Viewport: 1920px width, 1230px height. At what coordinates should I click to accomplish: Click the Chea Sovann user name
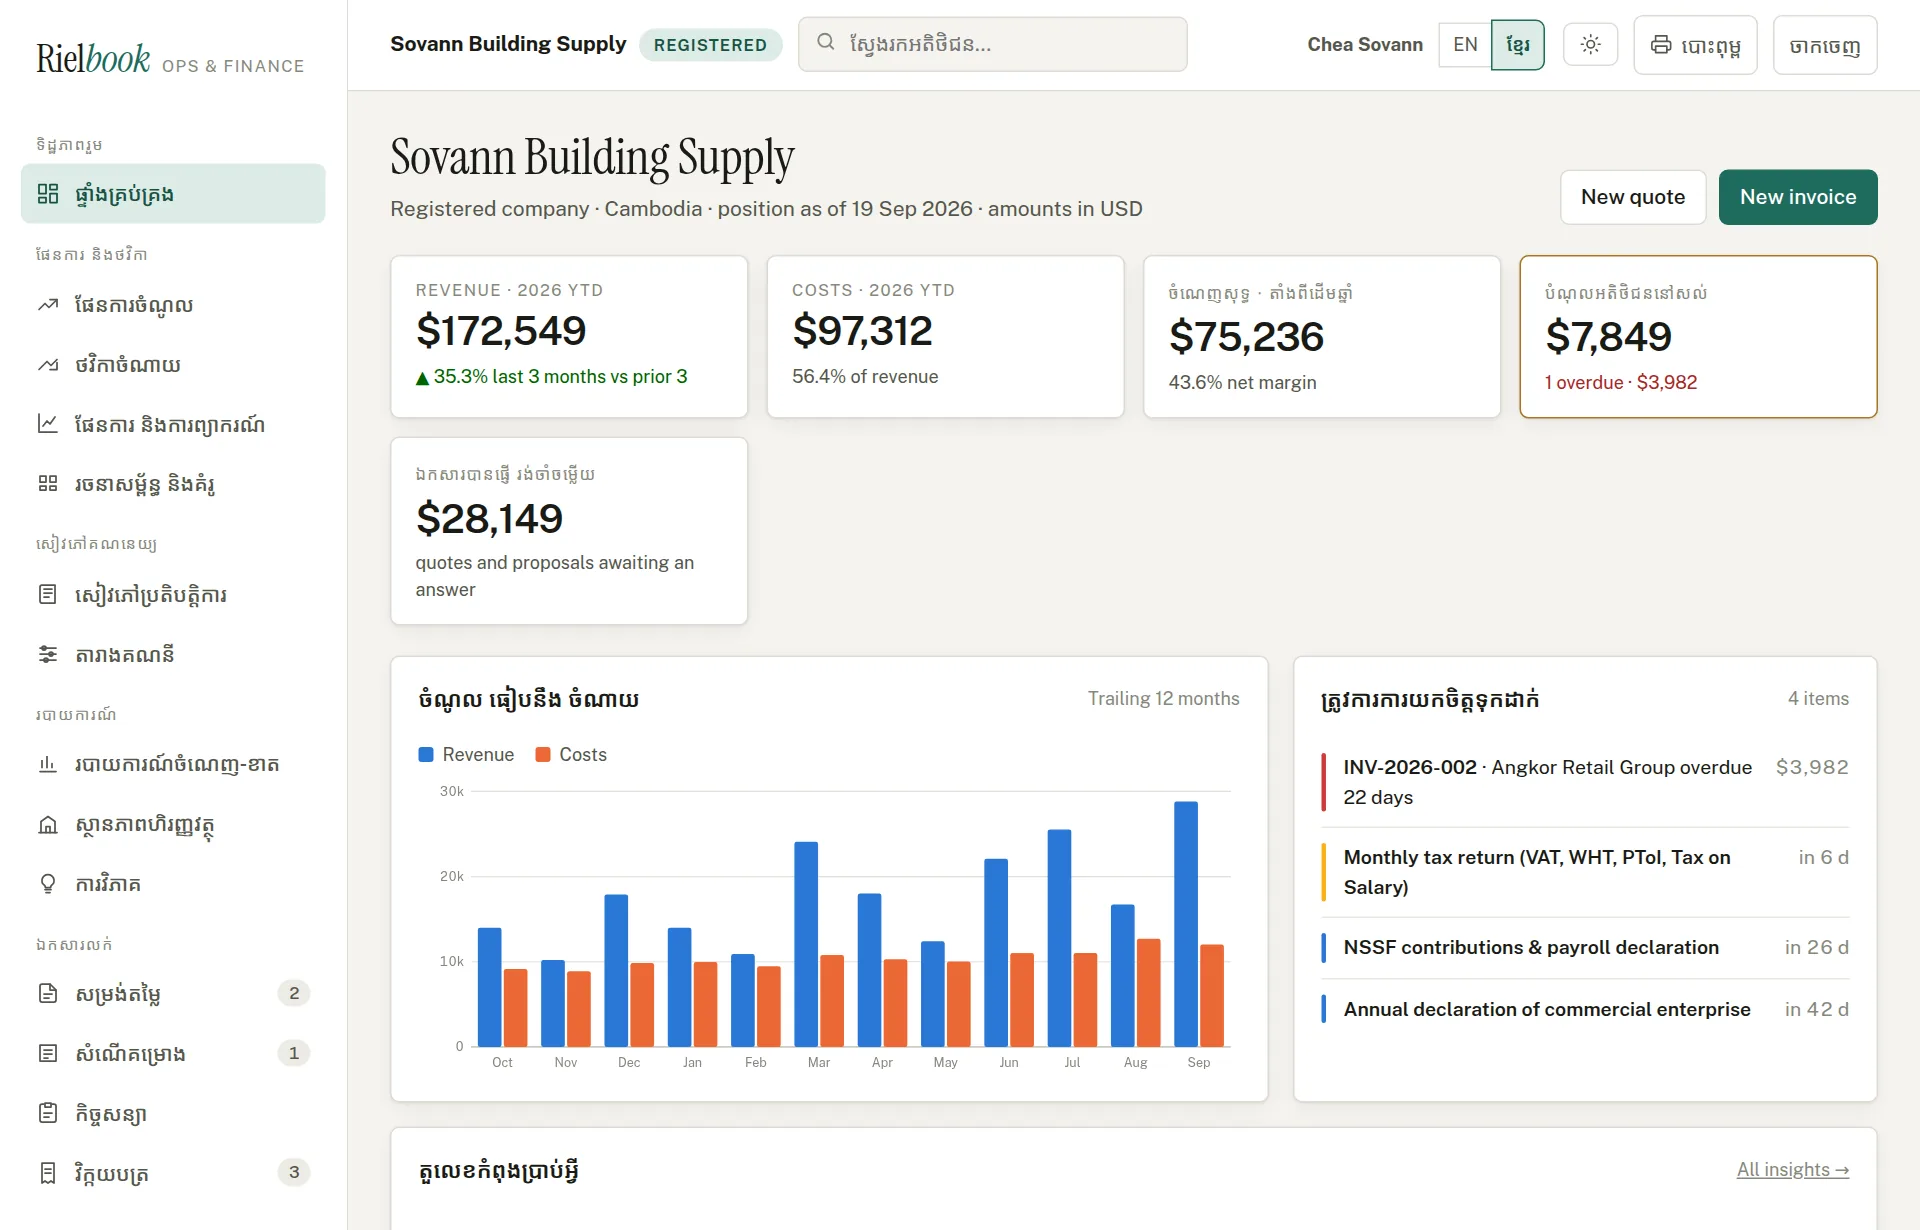click(1365, 45)
